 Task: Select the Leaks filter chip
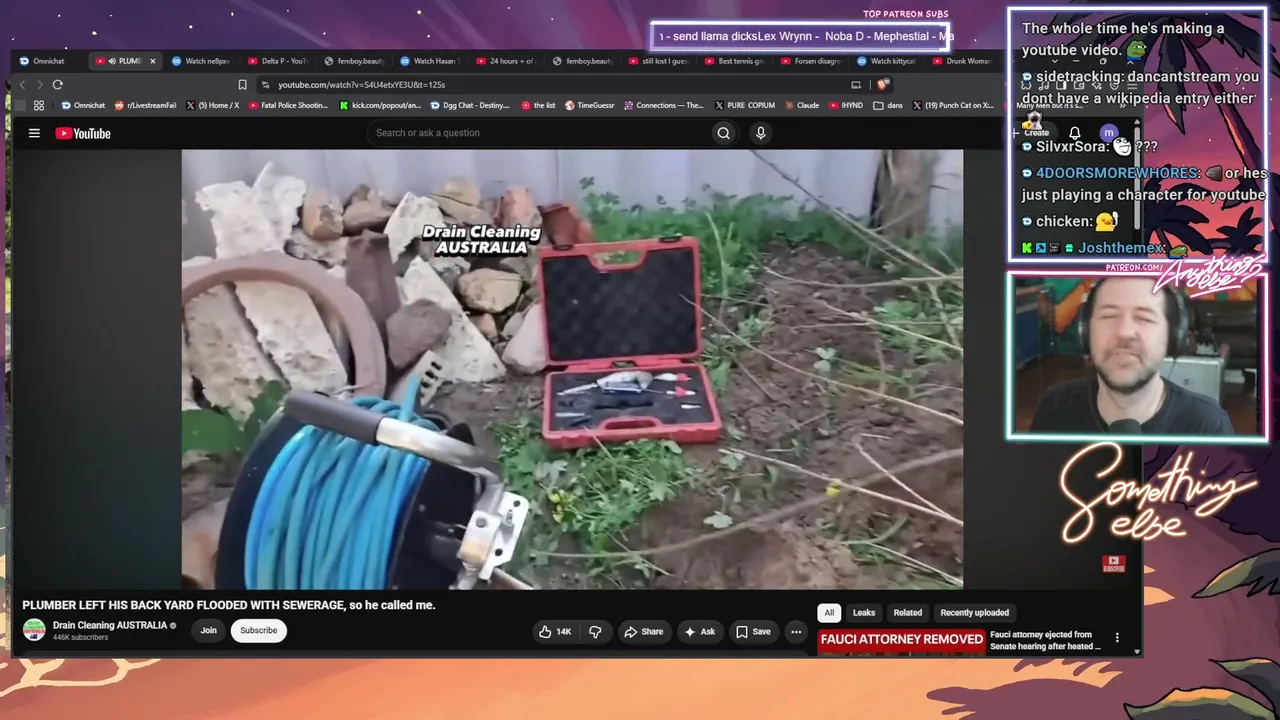point(864,613)
